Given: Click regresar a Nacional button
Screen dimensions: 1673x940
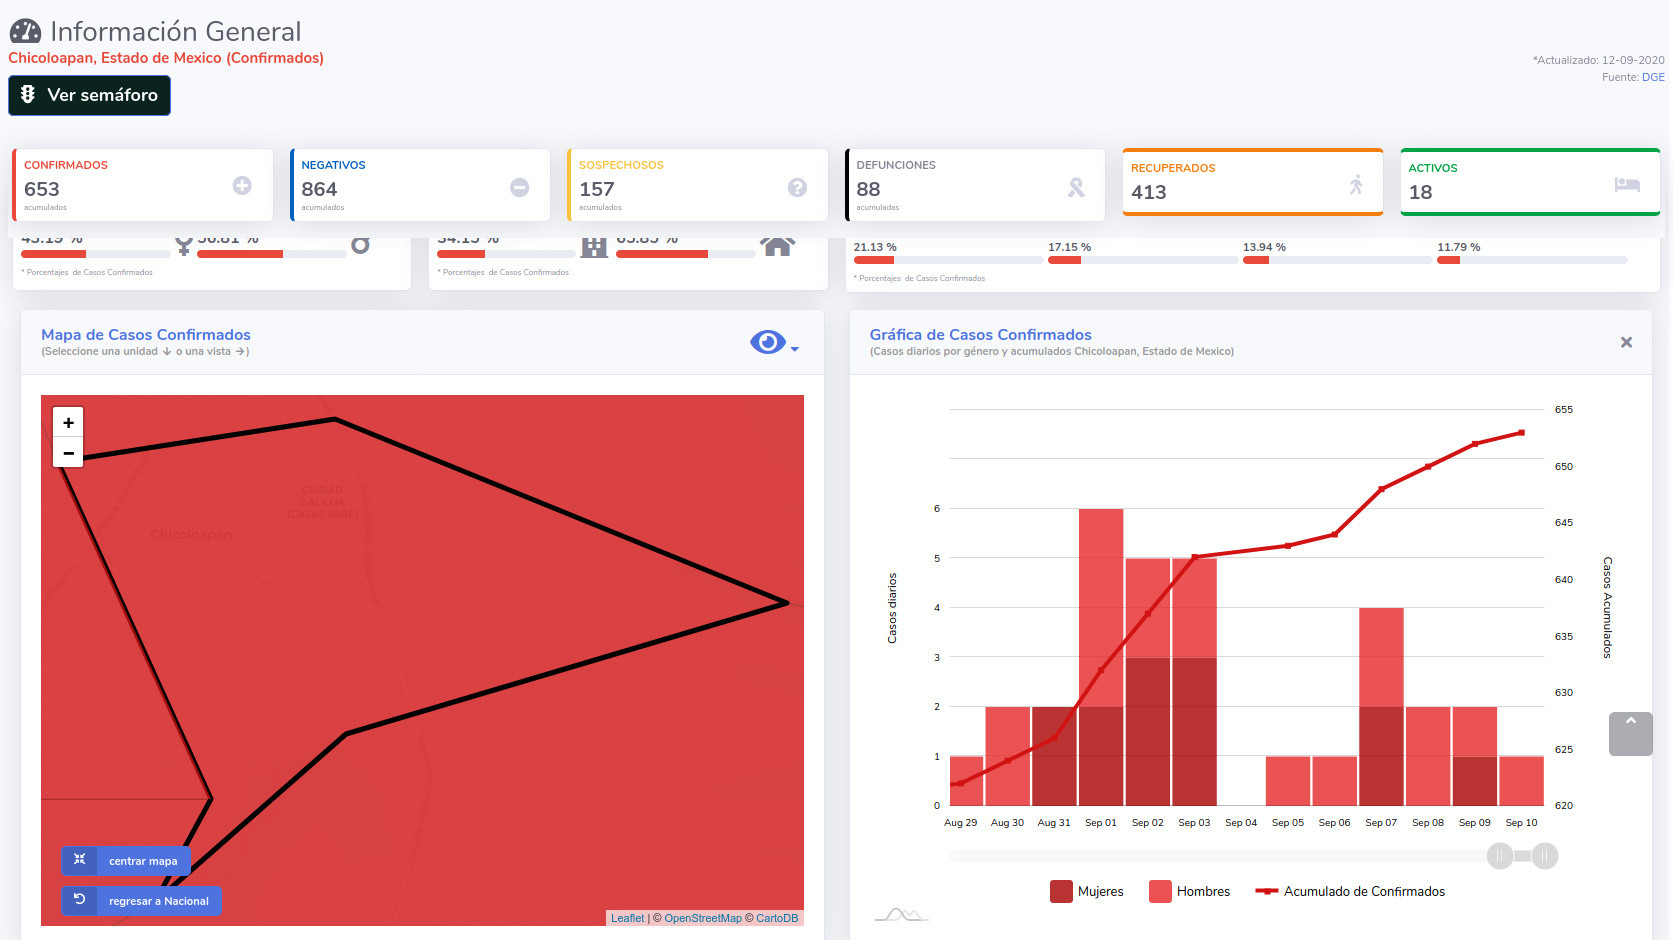Looking at the screenshot, I should pyautogui.click(x=141, y=901).
